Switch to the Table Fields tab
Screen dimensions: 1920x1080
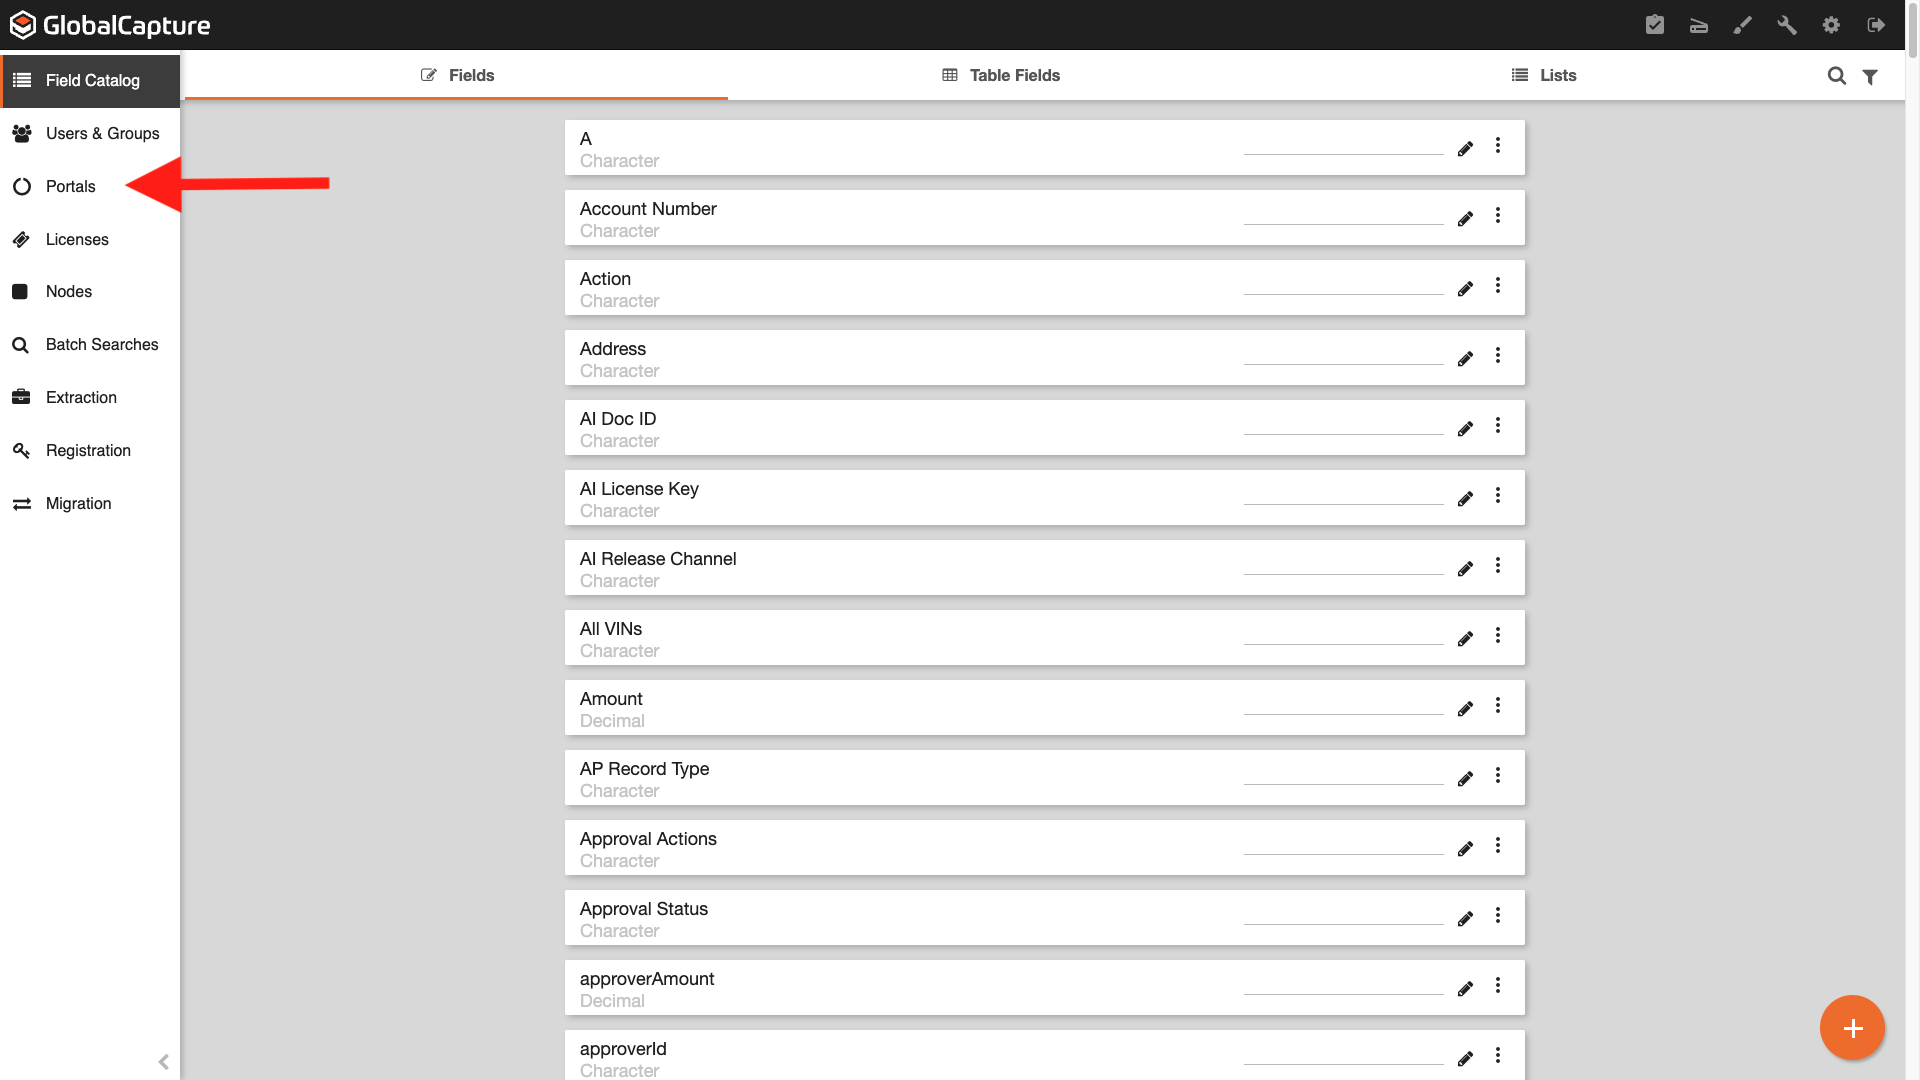click(1001, 75)
